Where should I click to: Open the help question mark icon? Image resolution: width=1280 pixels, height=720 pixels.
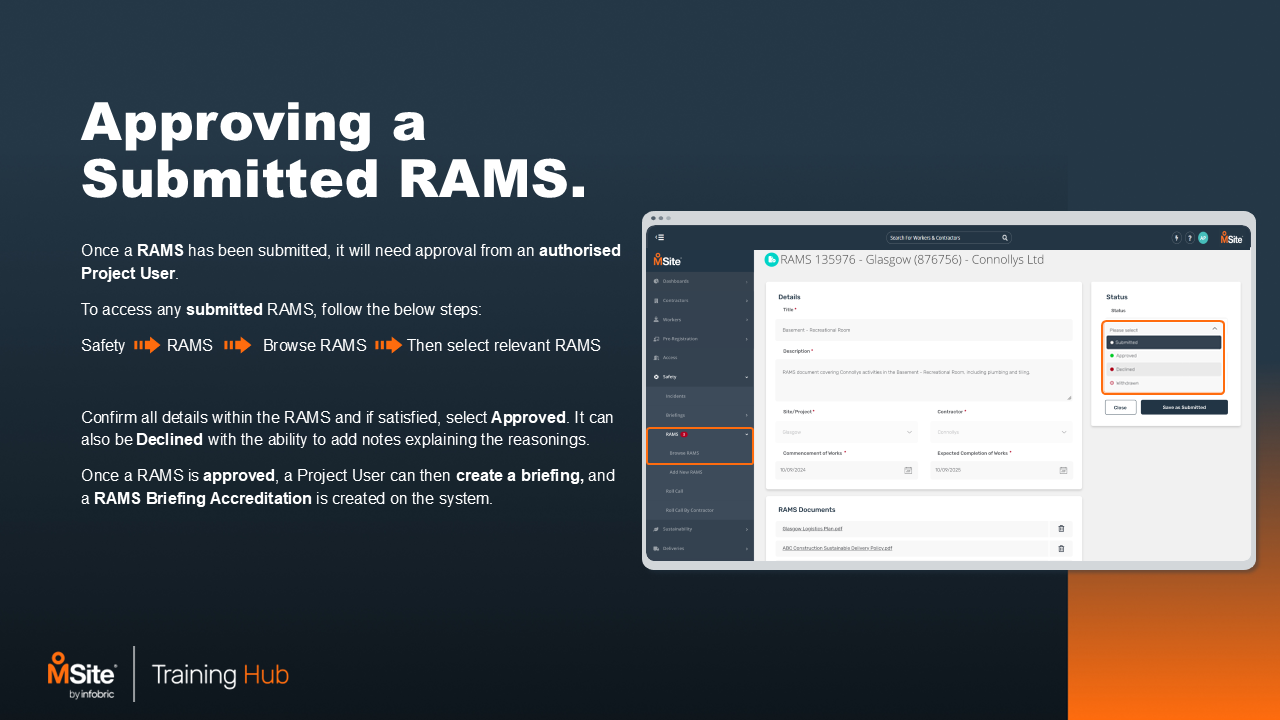pos(1189,238)
